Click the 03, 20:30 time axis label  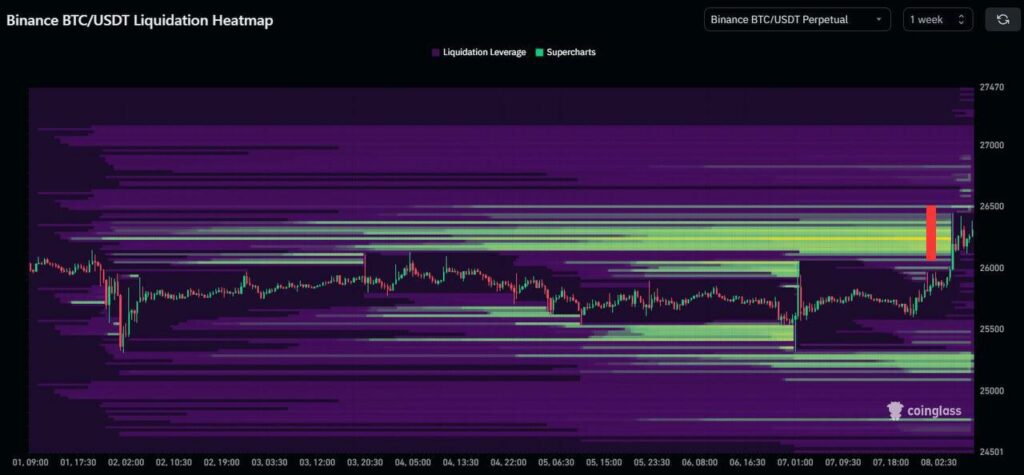coord(365,463)
